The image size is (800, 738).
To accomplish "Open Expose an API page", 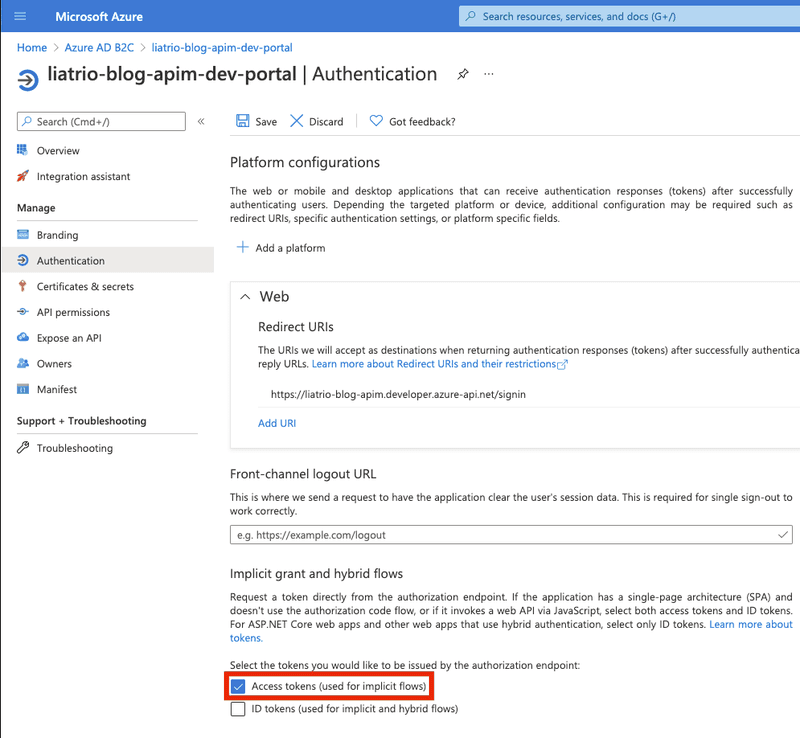I will [x=69, y=338].
